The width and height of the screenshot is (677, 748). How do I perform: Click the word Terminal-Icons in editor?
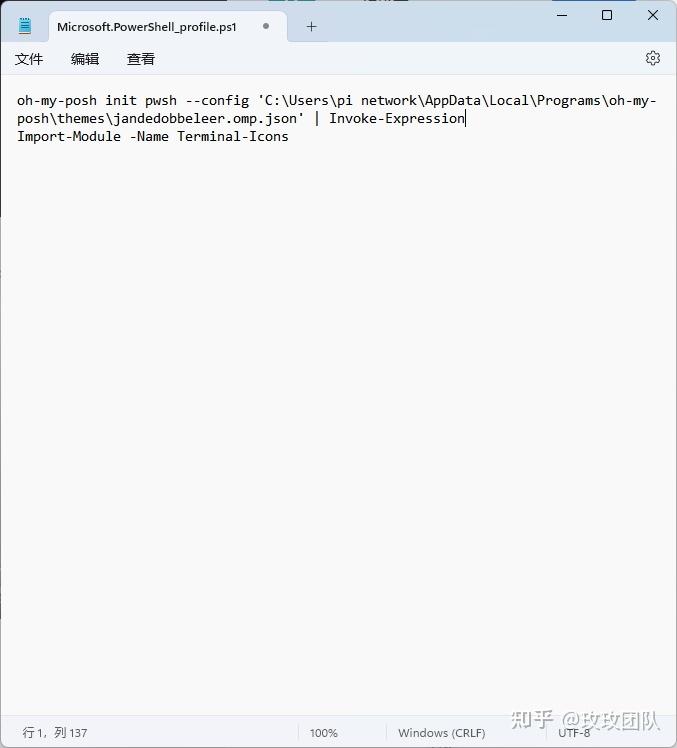coord(233,136)
